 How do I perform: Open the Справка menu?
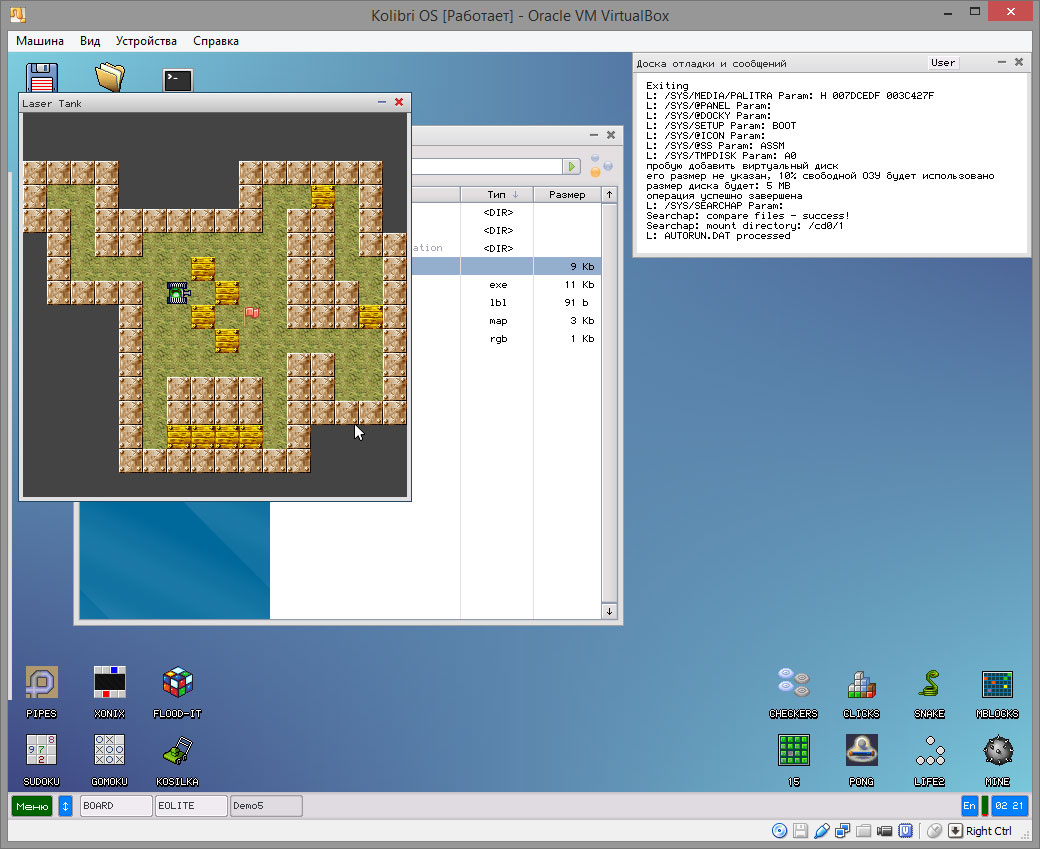tap(216, 41)
